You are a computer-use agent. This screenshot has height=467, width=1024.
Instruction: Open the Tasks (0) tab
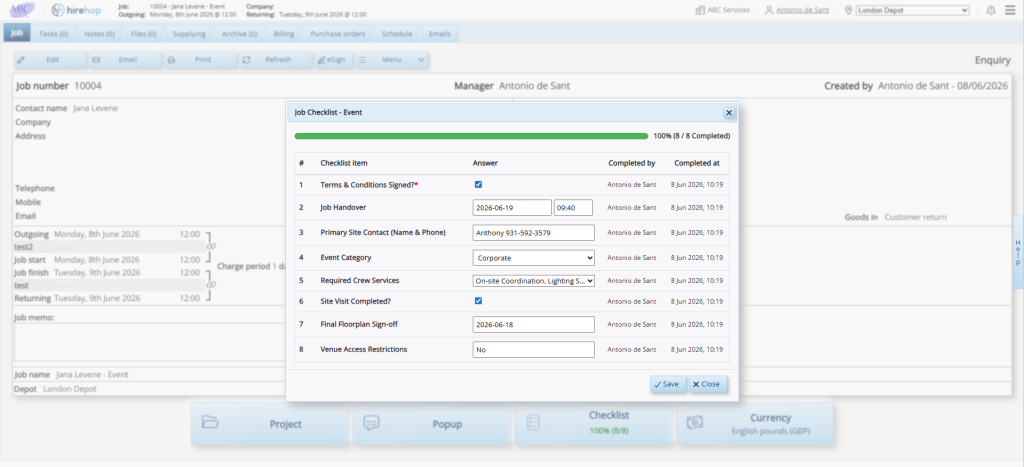point(54,34)
